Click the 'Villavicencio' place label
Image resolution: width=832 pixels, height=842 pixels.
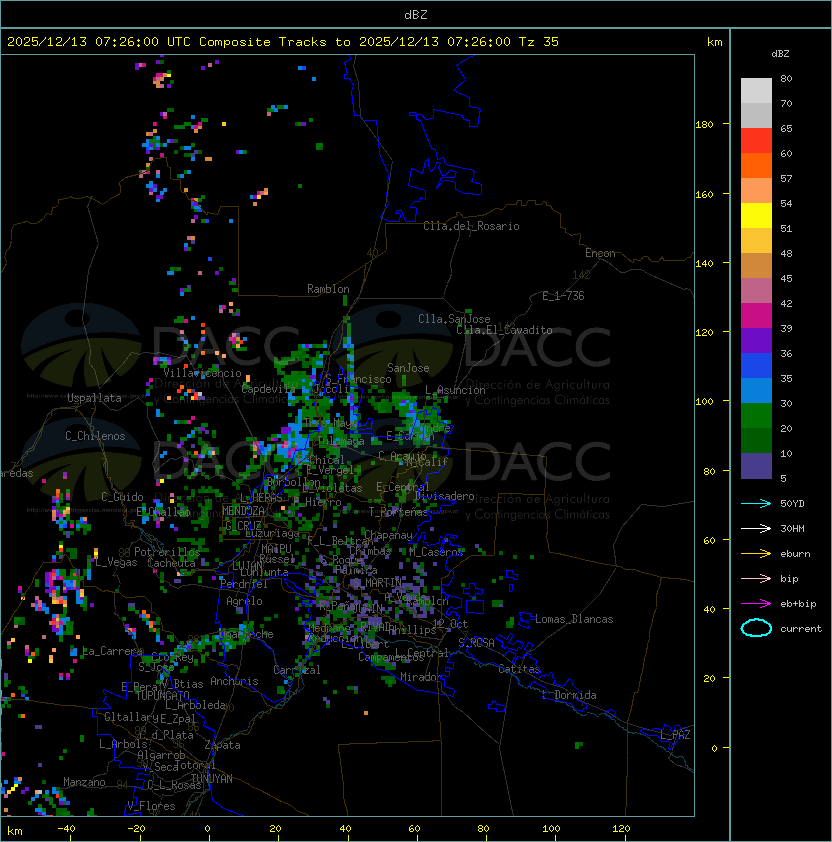click(202, 373)
